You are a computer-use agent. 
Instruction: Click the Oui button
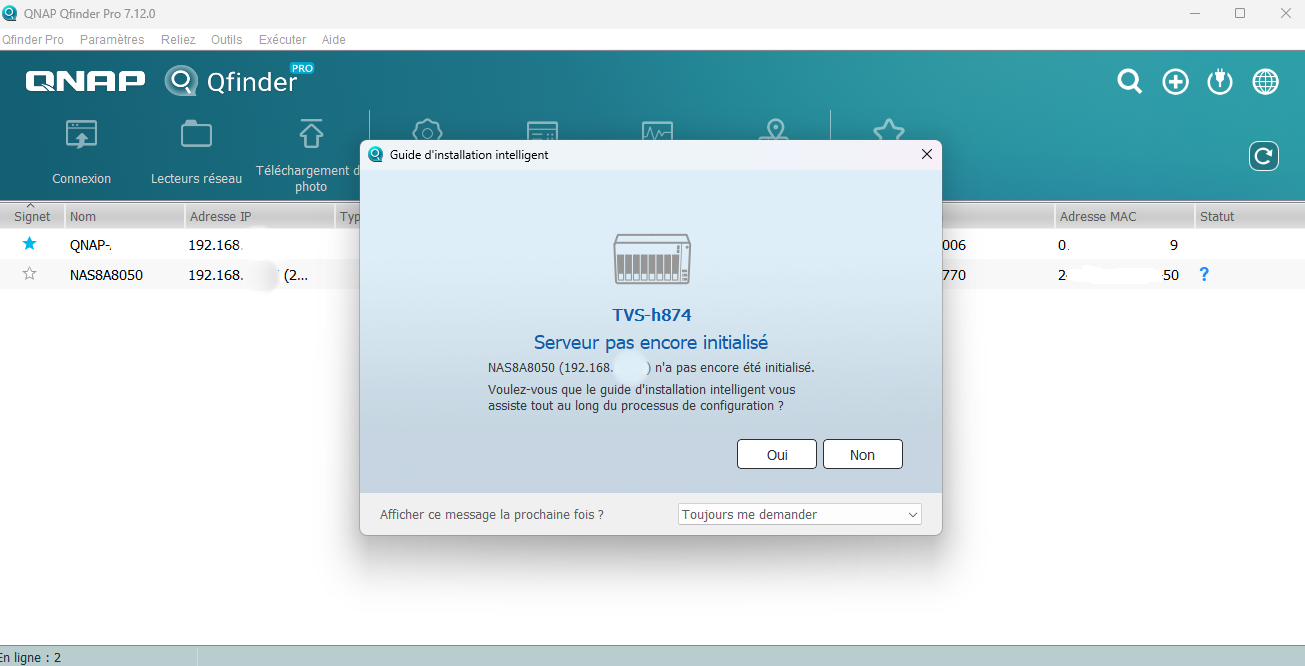tap(777, 454)
